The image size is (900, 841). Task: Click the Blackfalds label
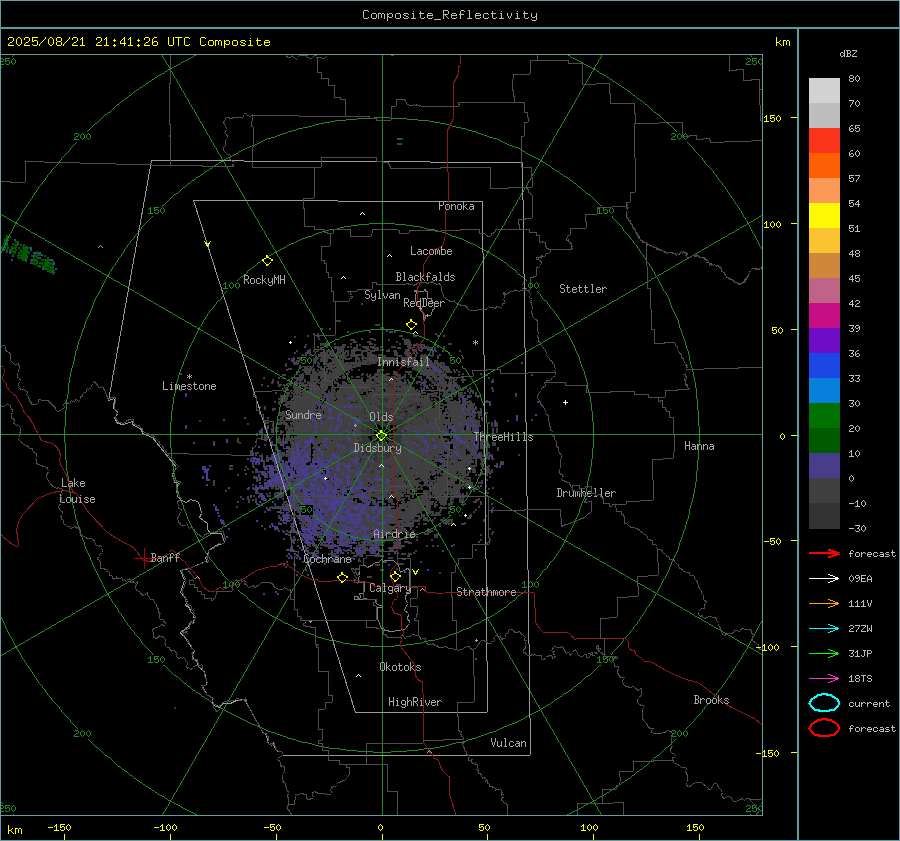pos(425,277)
